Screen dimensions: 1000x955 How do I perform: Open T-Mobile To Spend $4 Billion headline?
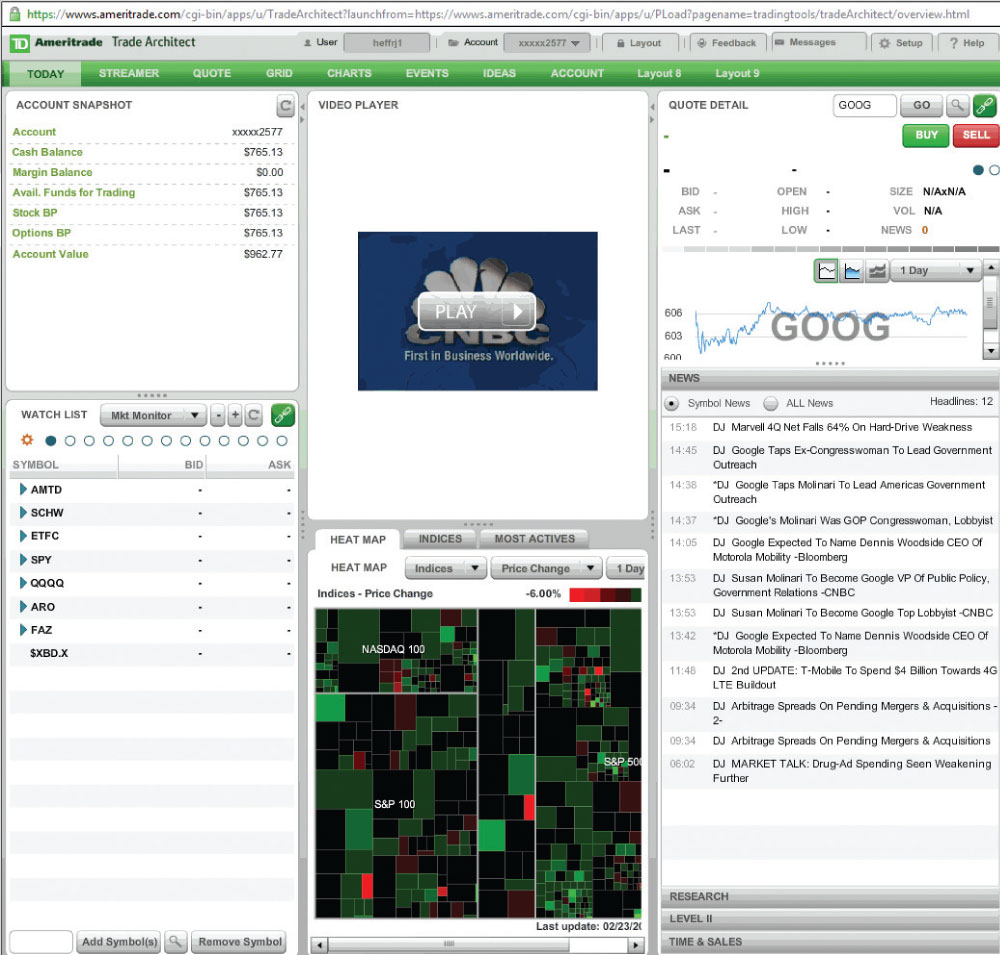tap(855, 677)
